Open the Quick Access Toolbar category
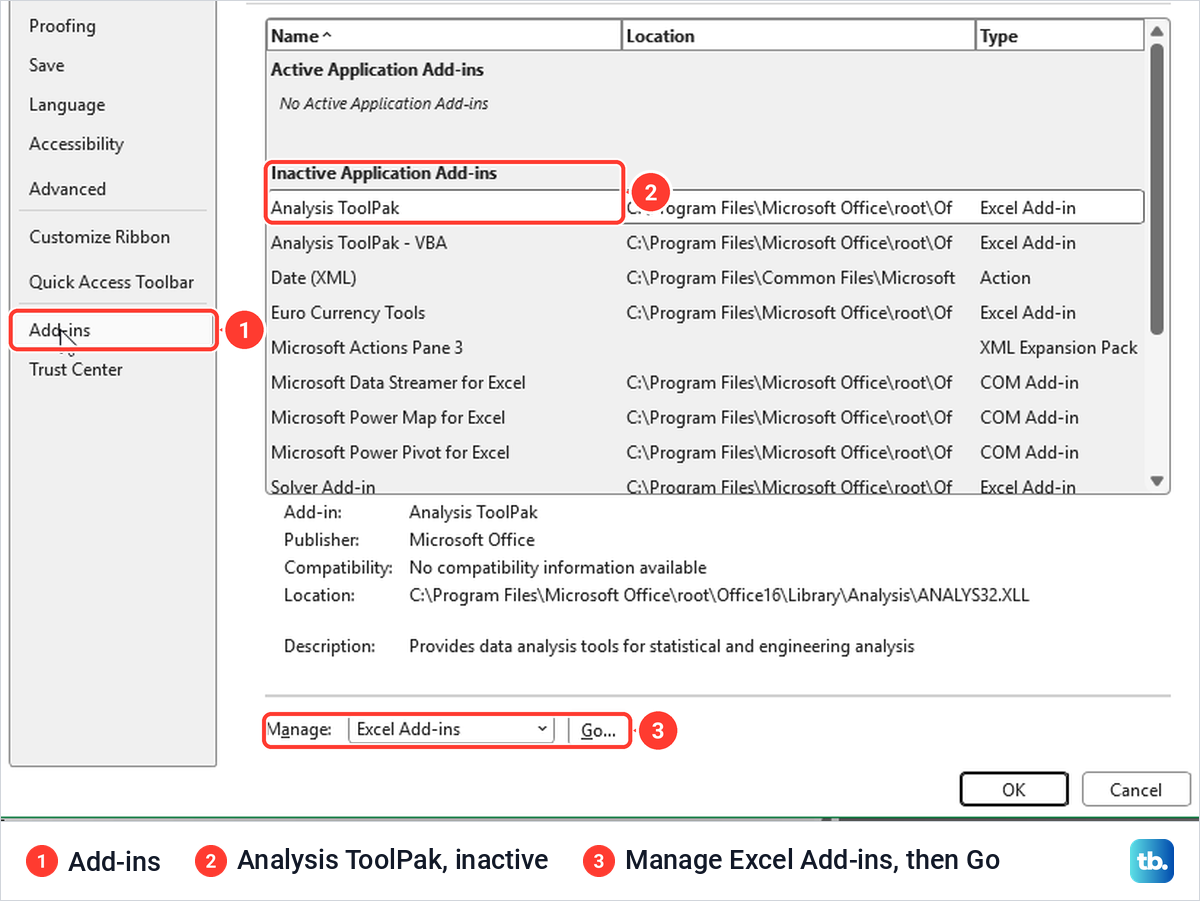Screen dimensions: 1200x901 111,282
